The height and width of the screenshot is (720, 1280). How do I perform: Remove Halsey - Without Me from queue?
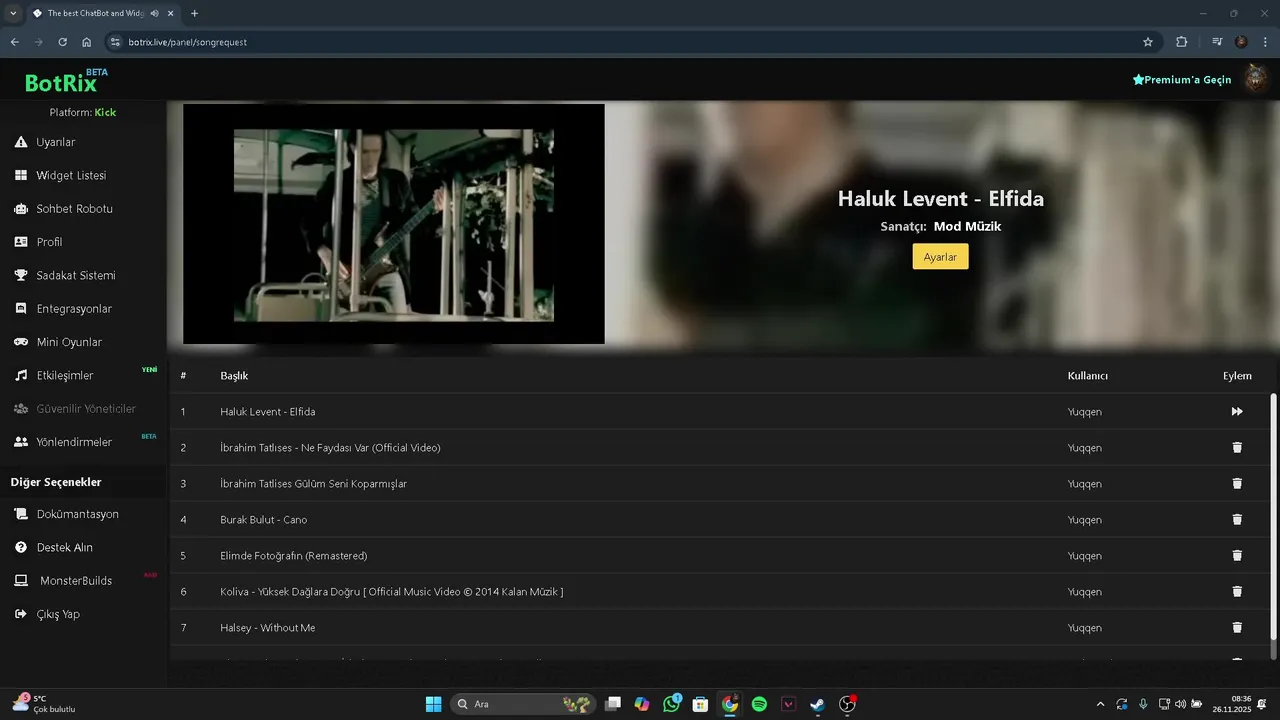[1237, 628]
